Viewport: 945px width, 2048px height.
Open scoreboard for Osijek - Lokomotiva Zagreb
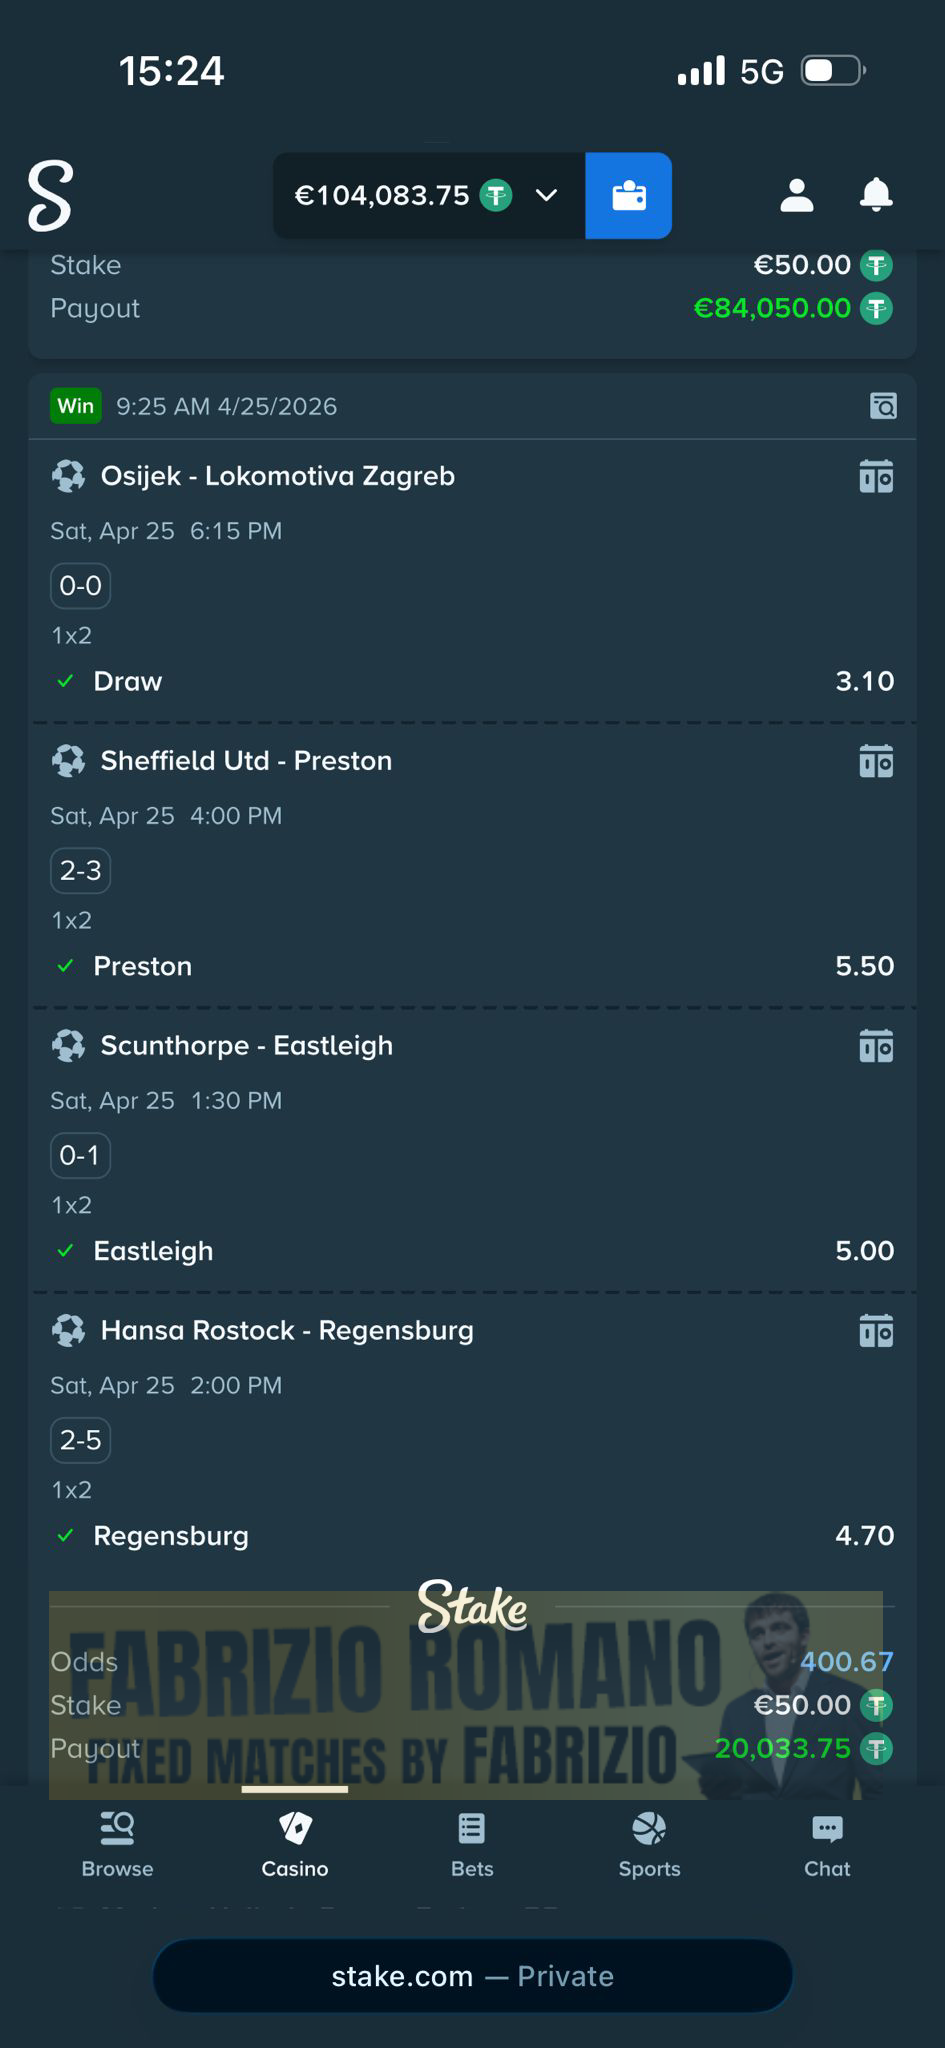coord(876,477)
